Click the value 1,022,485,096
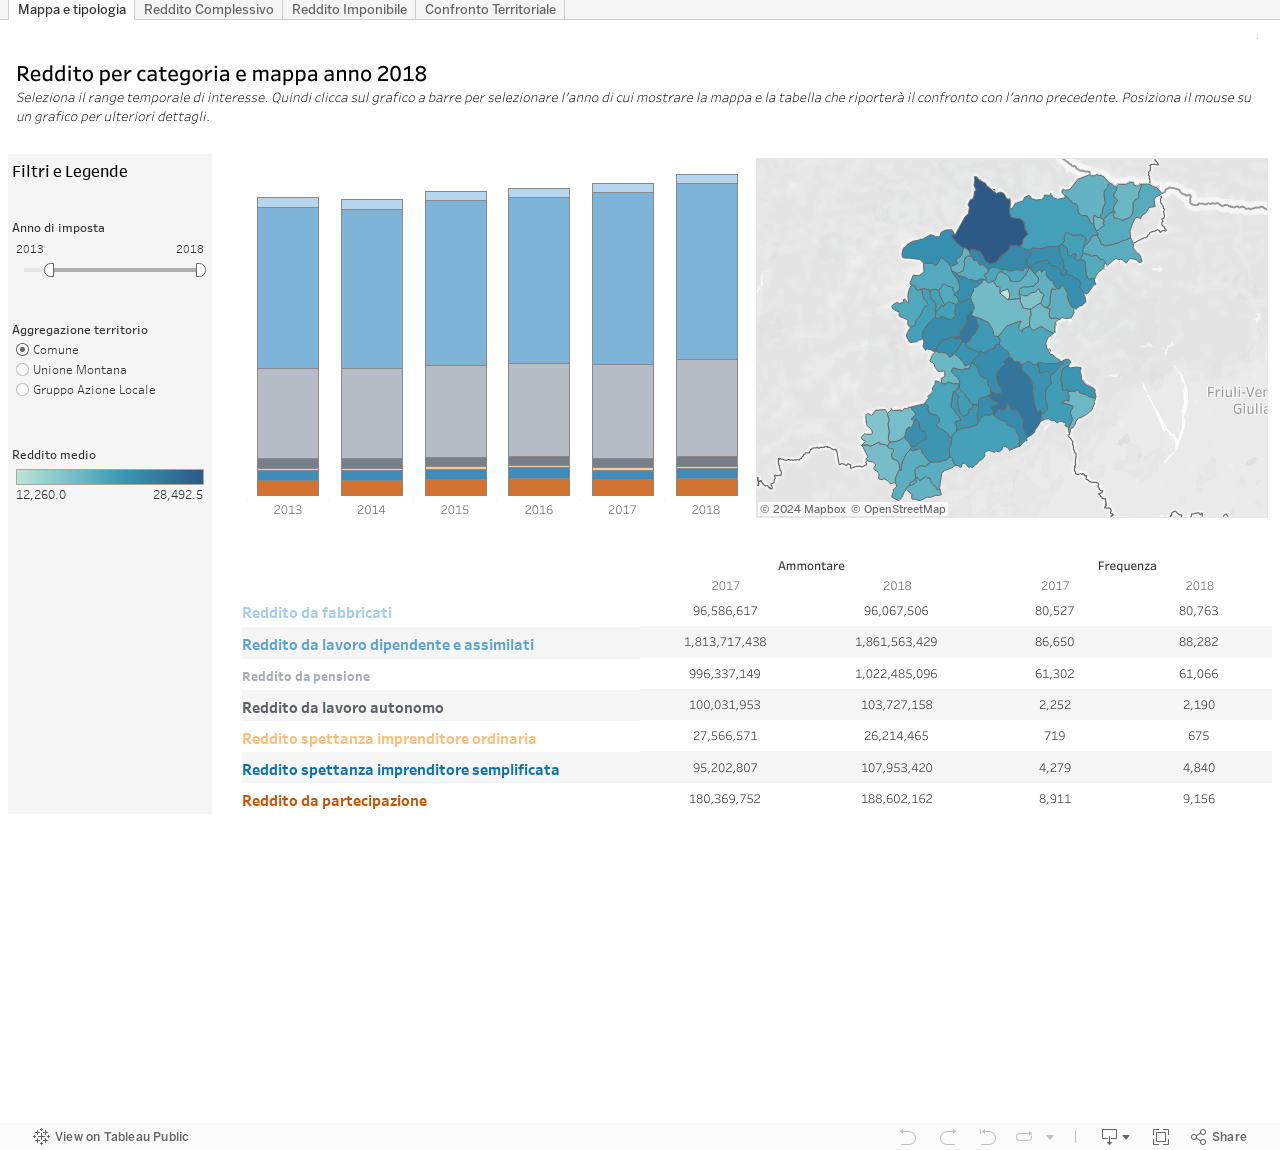Viewport: 1280px width, 1150px height. [x=896, y=674]
